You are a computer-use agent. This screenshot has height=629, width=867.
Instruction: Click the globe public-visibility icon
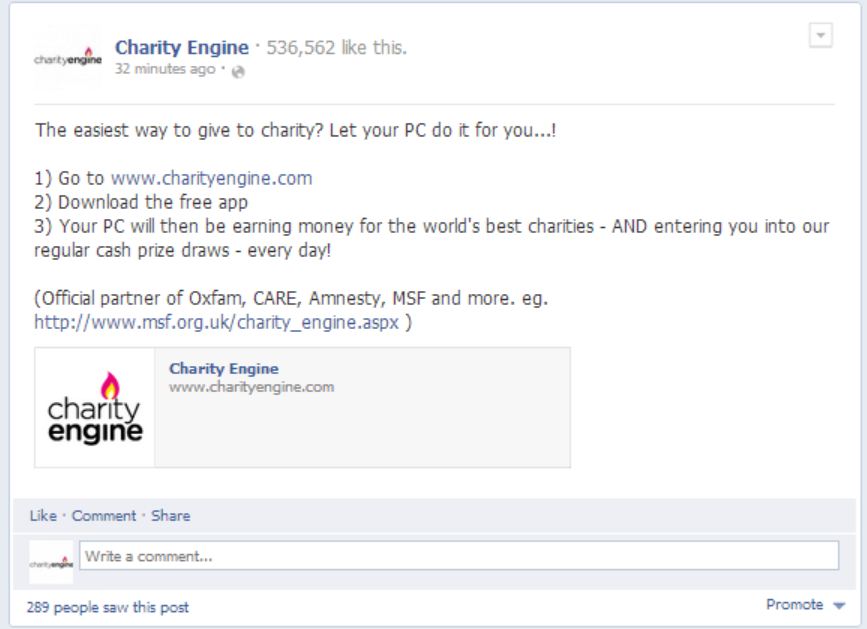coord(238,72)
